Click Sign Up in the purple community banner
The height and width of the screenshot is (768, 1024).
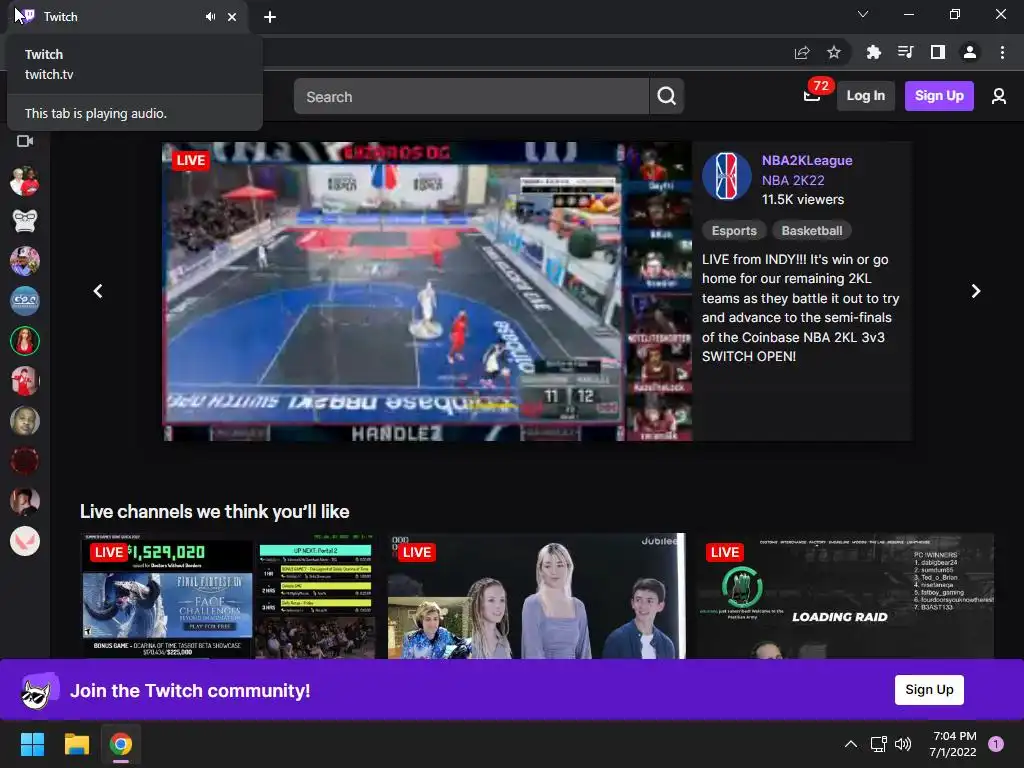[x=929, y=690]
